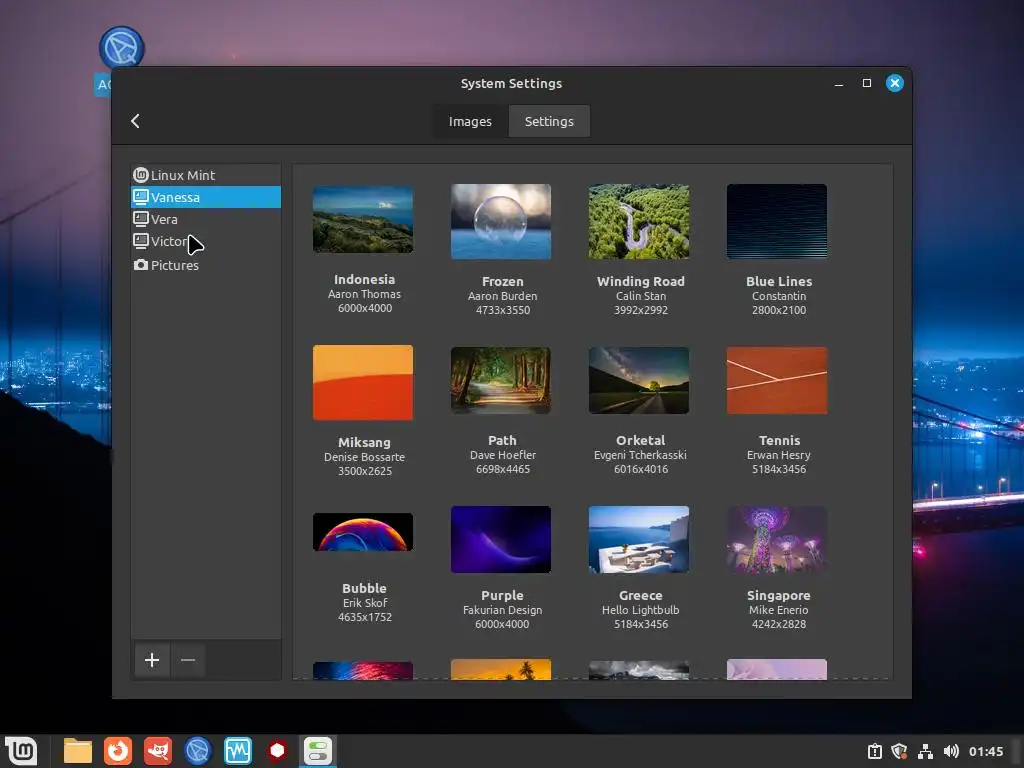The image size is (1024, 768).
Task: Click the Linux Mint logo icon in sidebar
Action: click(140, 175)
